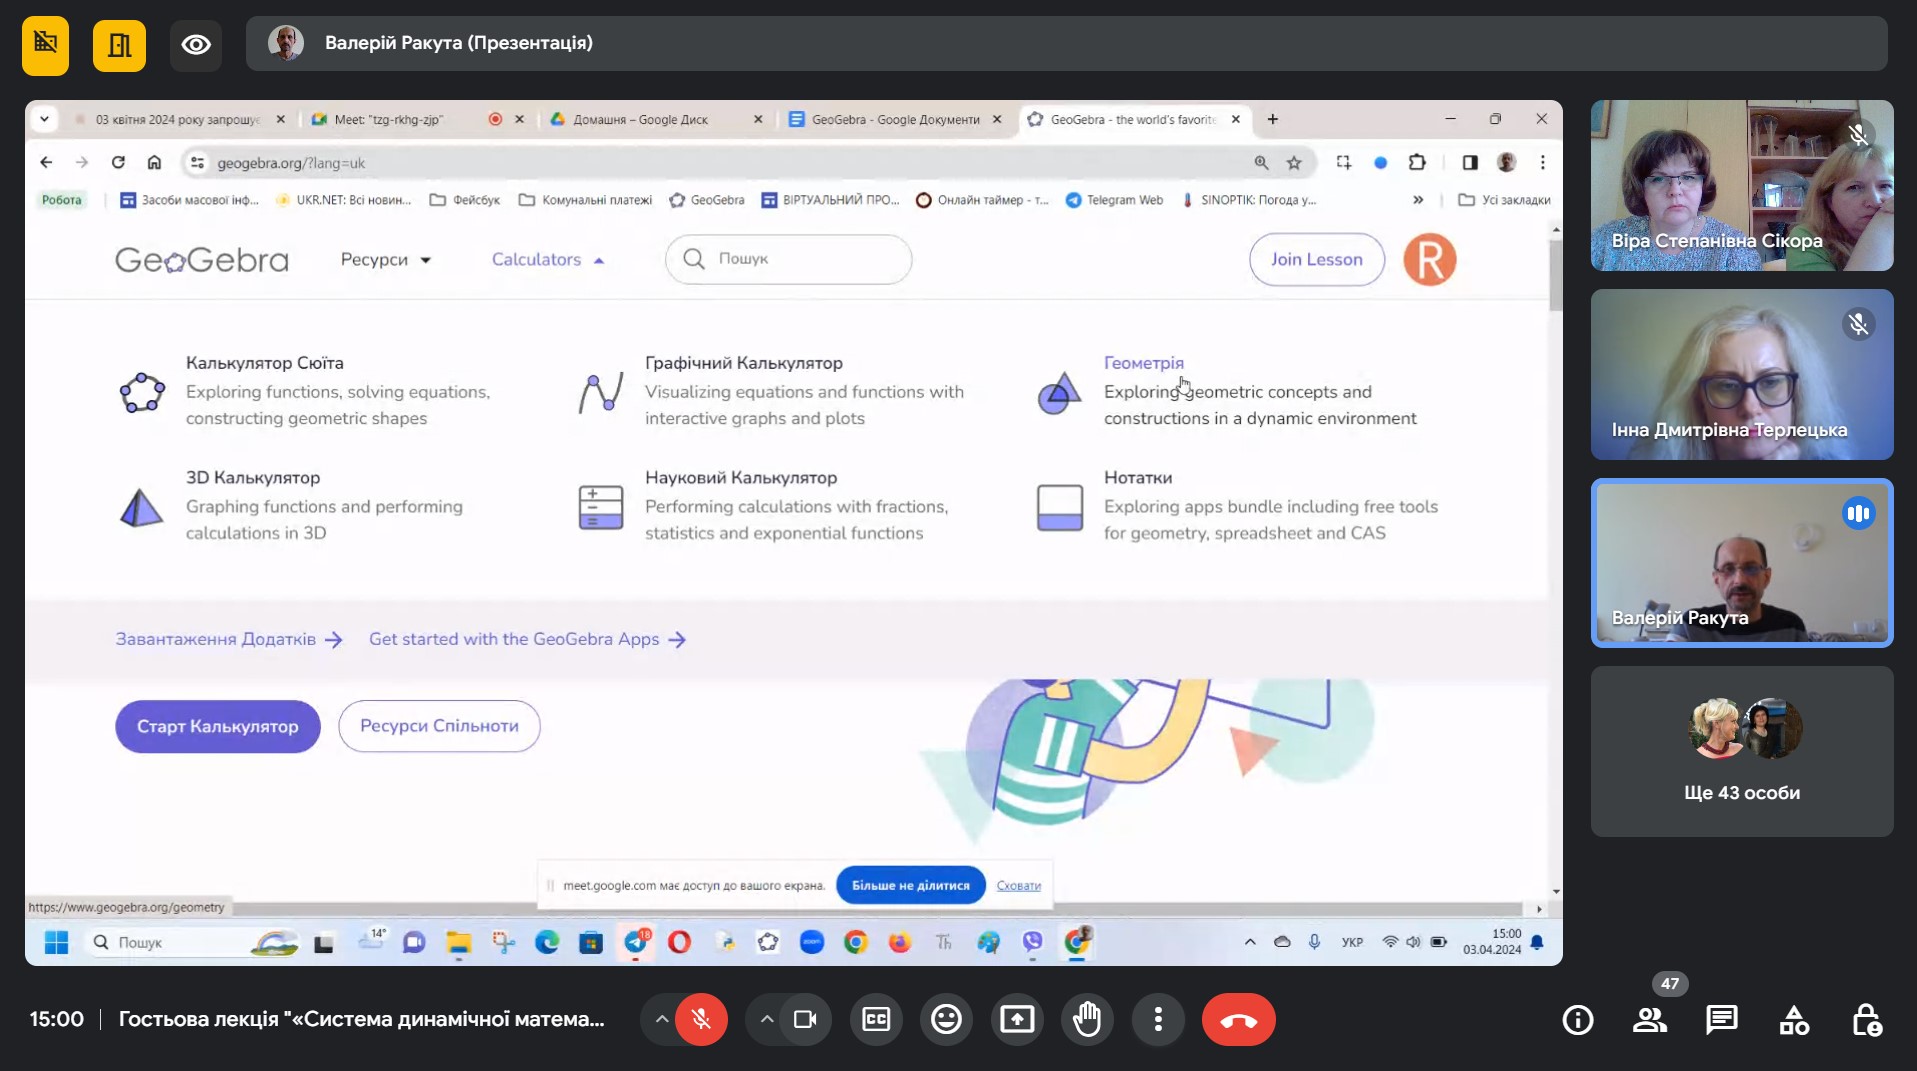1917x1071 pixels.
Task: Open '3D Калькулятор' from the menu
Action: tap(253, 478)
